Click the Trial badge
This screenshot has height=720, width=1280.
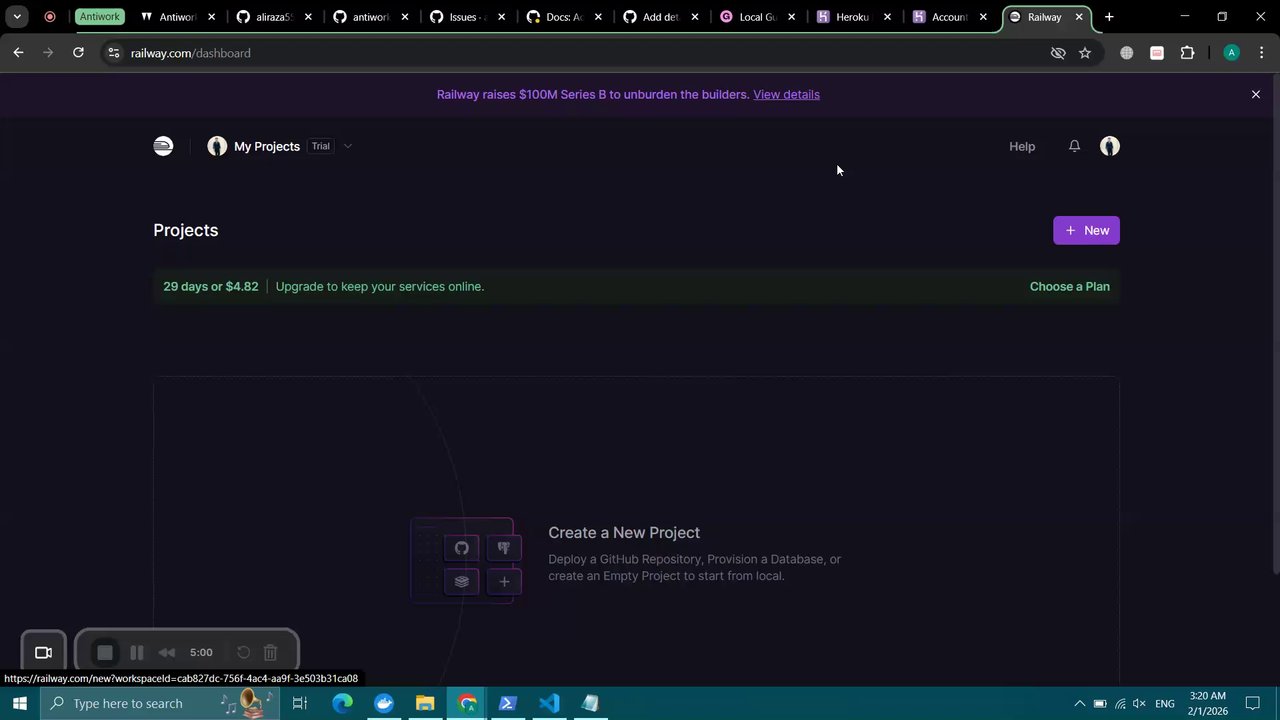(320, 146)
